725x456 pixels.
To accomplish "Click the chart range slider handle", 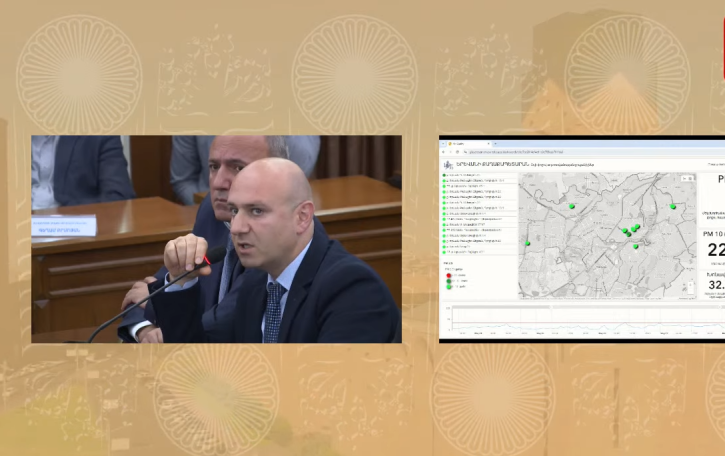I will click(550, 307).
